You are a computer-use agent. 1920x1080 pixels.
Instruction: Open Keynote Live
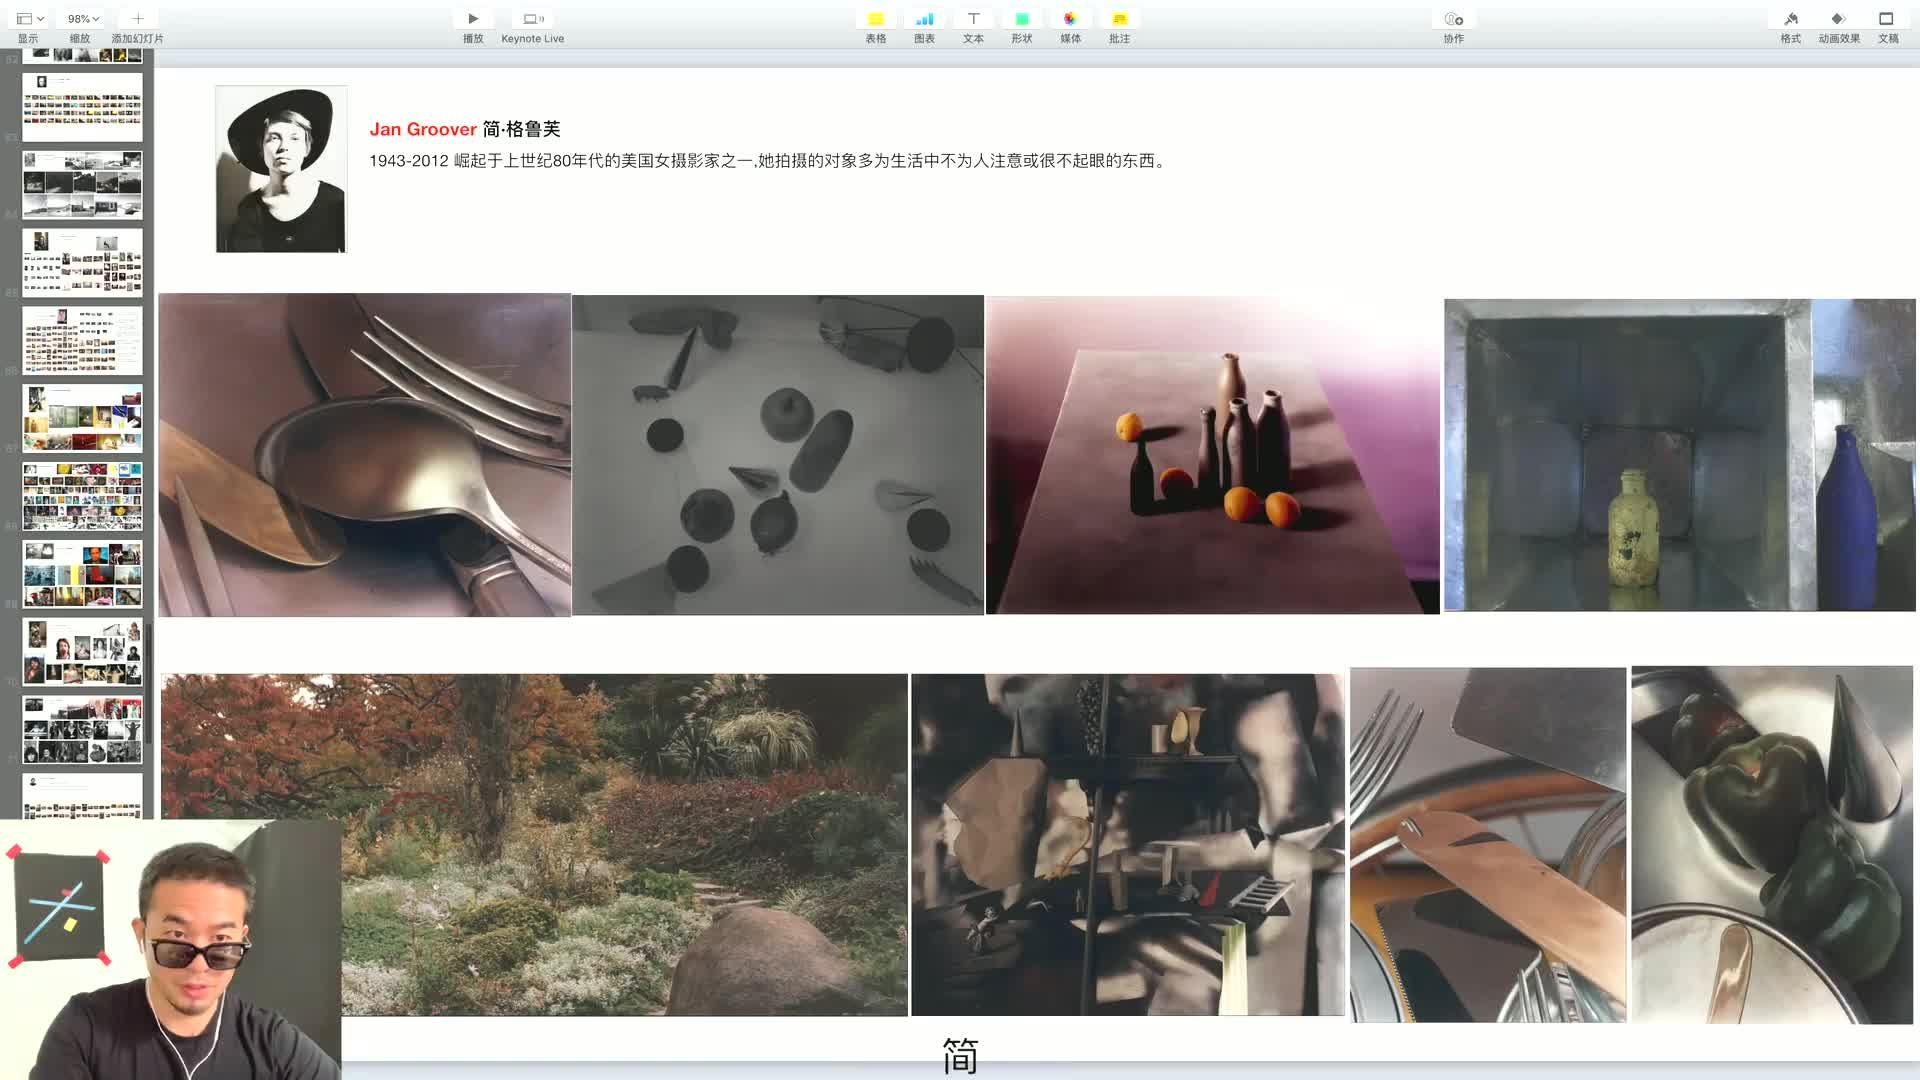pos(533,19)
